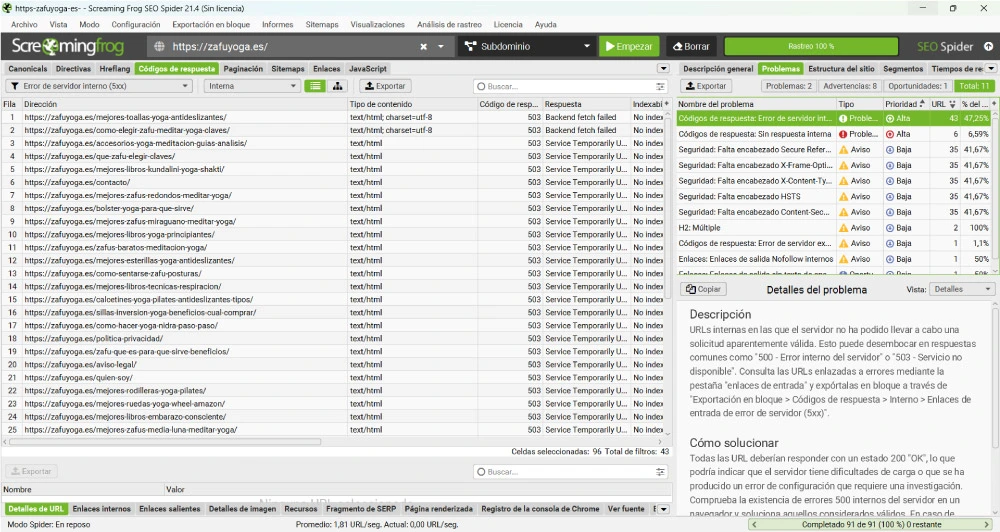This screenshot has height=532, width=1000.
Task: Go to next status with right arrow
Action: coord(988,524)
